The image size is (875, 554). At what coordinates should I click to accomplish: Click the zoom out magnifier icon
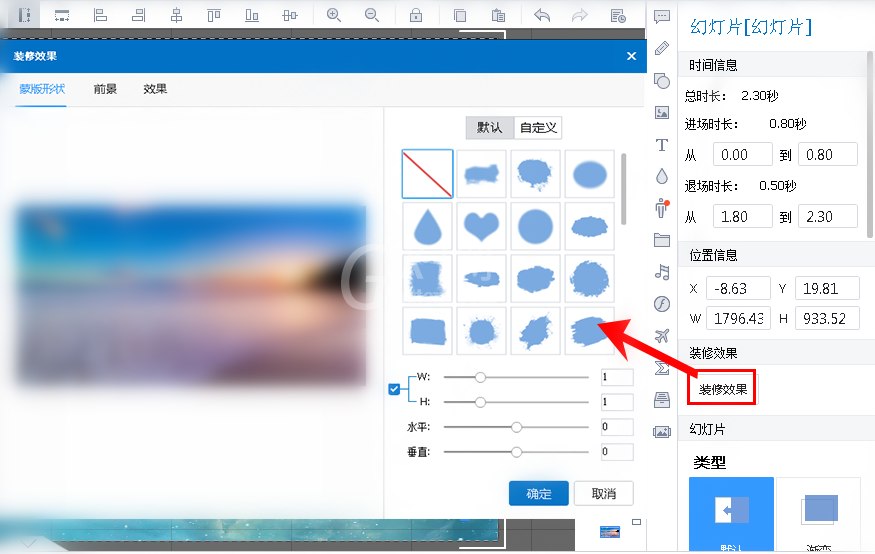tap(372, 15)
